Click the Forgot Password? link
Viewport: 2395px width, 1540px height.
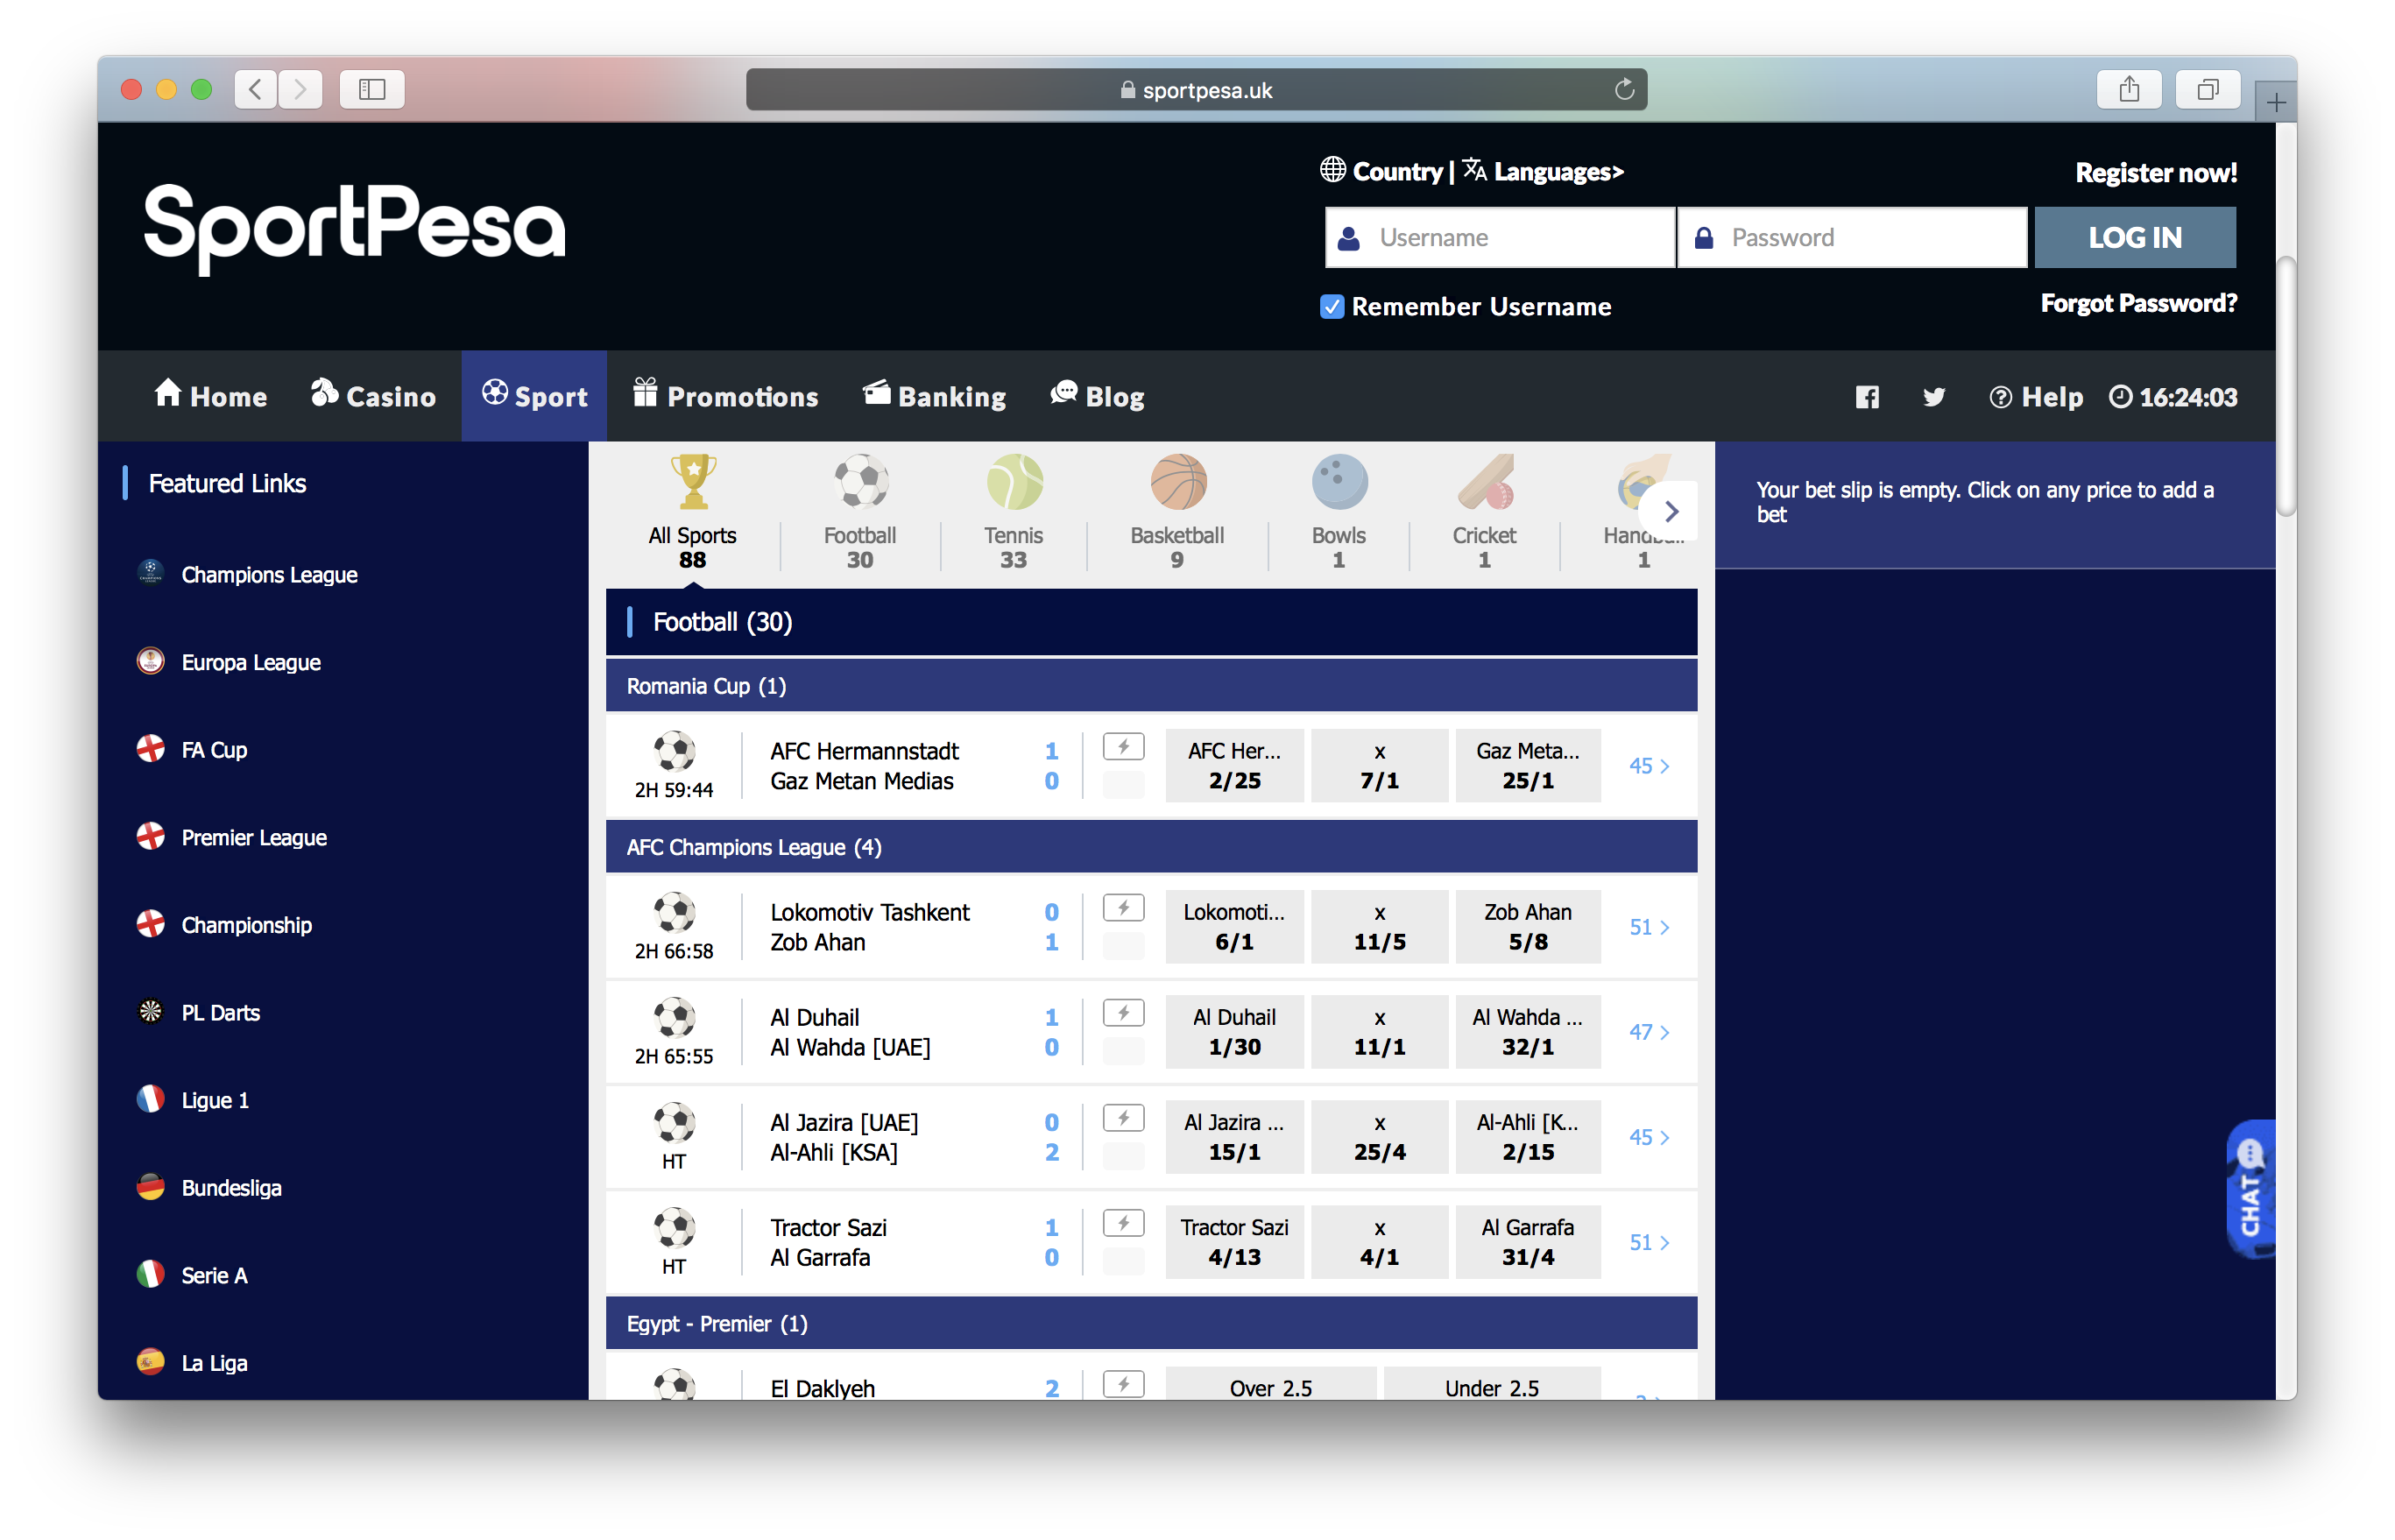2138,303
